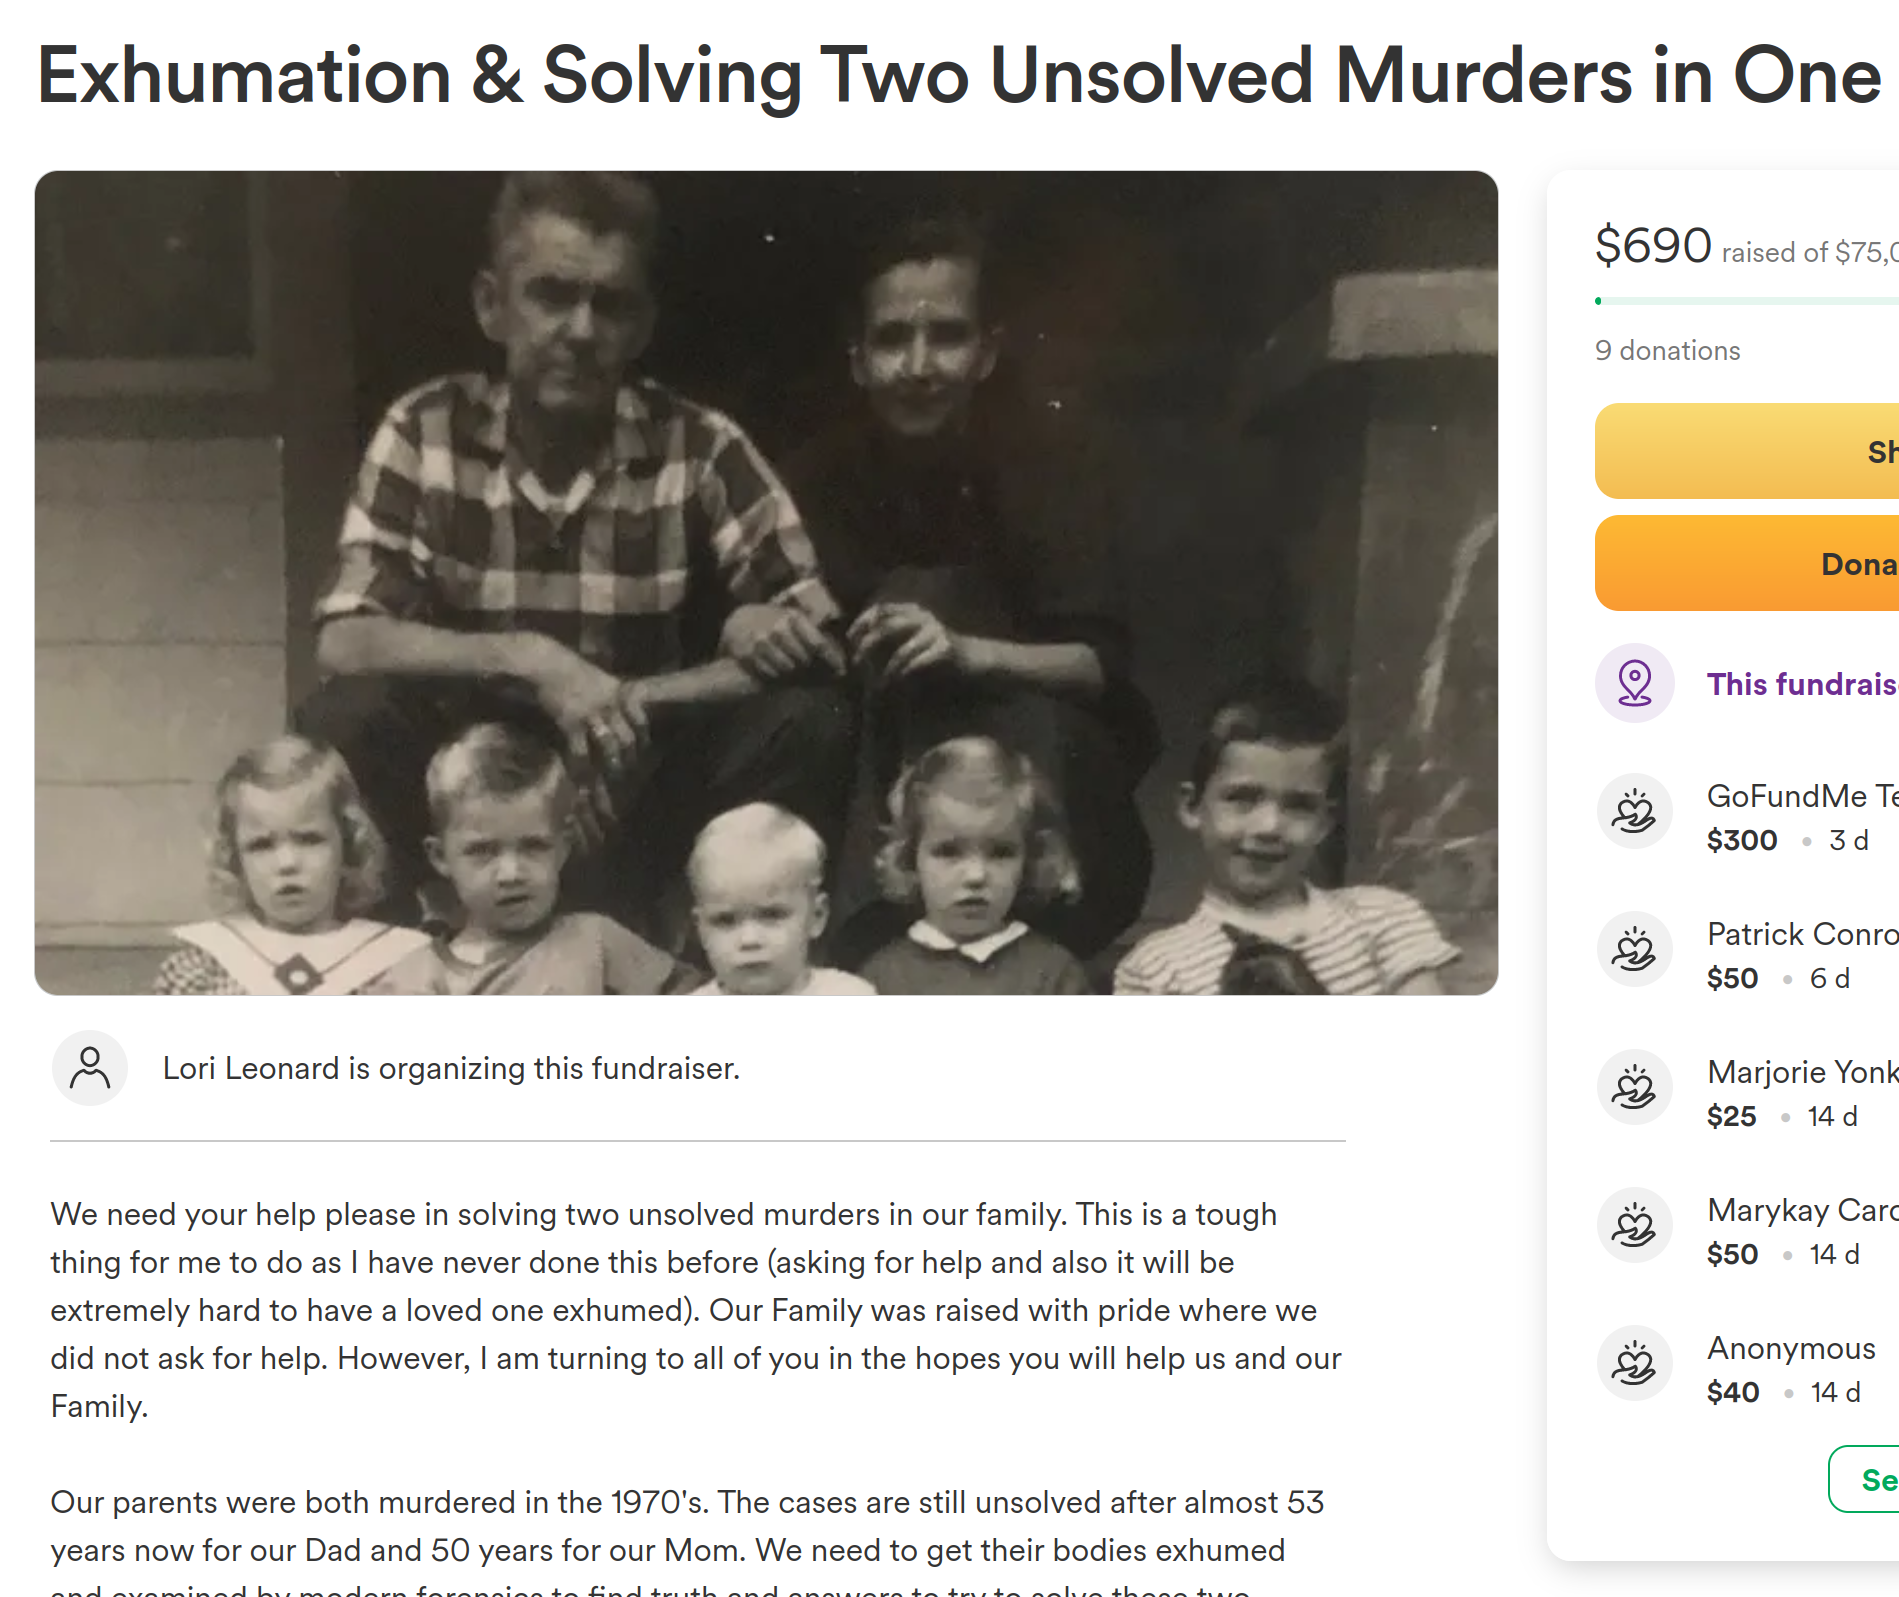Image resolution: width=1899 pixels, height=1597 pixels.
Task: Select the Marjorie Yonk donor name
Action: (x=1801, y=1072)
